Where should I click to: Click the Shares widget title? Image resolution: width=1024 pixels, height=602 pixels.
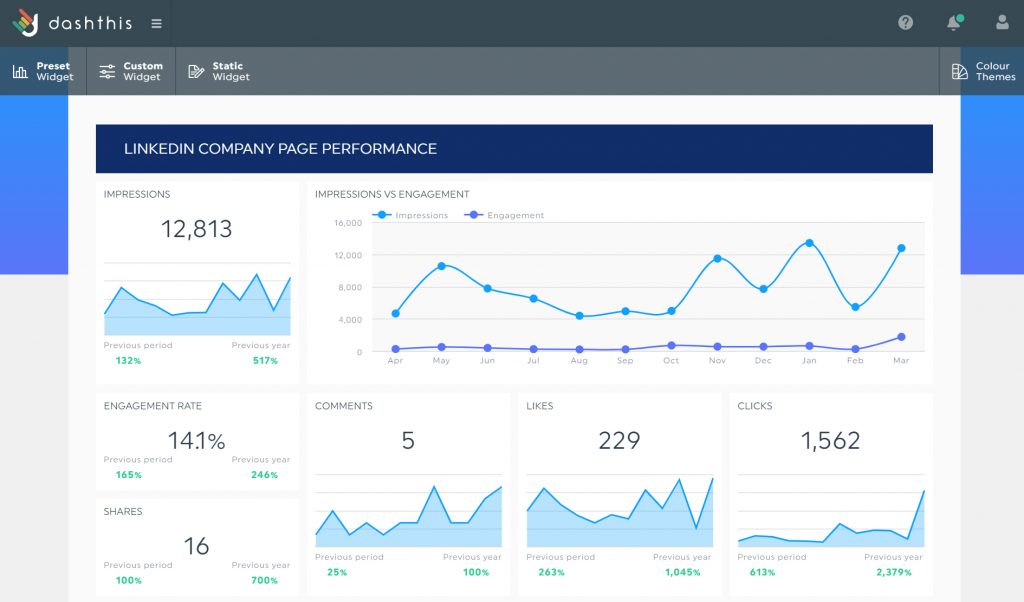pos(123,511)
